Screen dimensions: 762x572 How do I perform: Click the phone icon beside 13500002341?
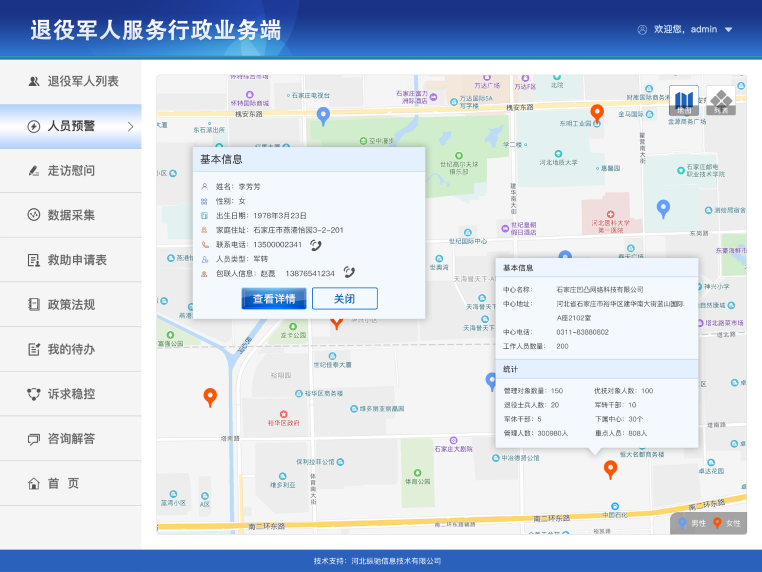click(x=316, y=244)
